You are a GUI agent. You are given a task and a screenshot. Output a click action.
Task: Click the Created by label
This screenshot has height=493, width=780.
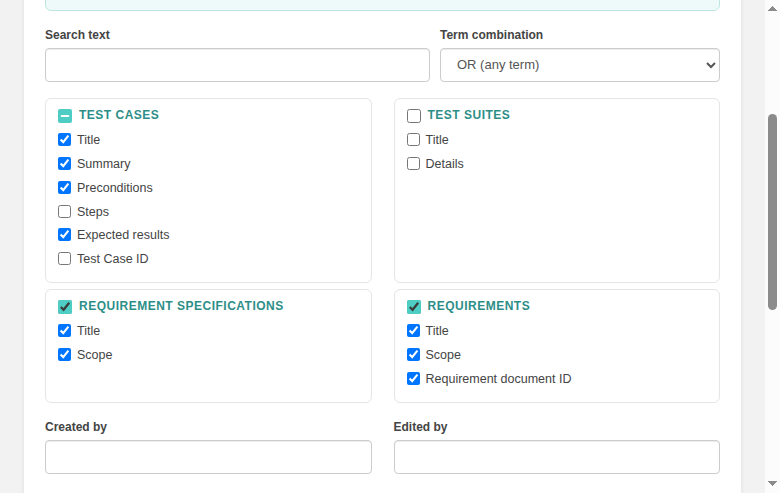[76, 427]
